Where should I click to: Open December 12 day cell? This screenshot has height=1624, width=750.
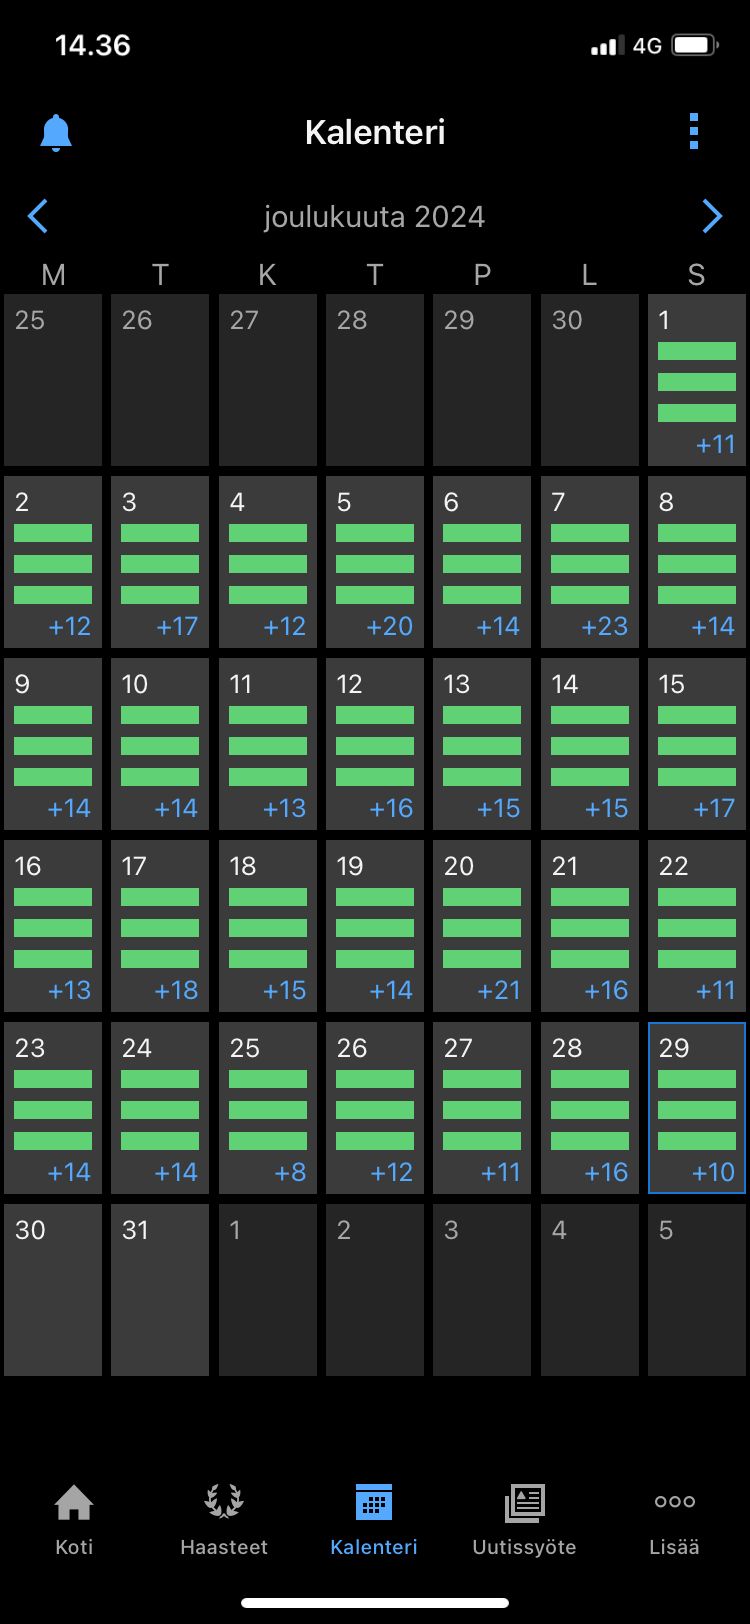point(374,743)
